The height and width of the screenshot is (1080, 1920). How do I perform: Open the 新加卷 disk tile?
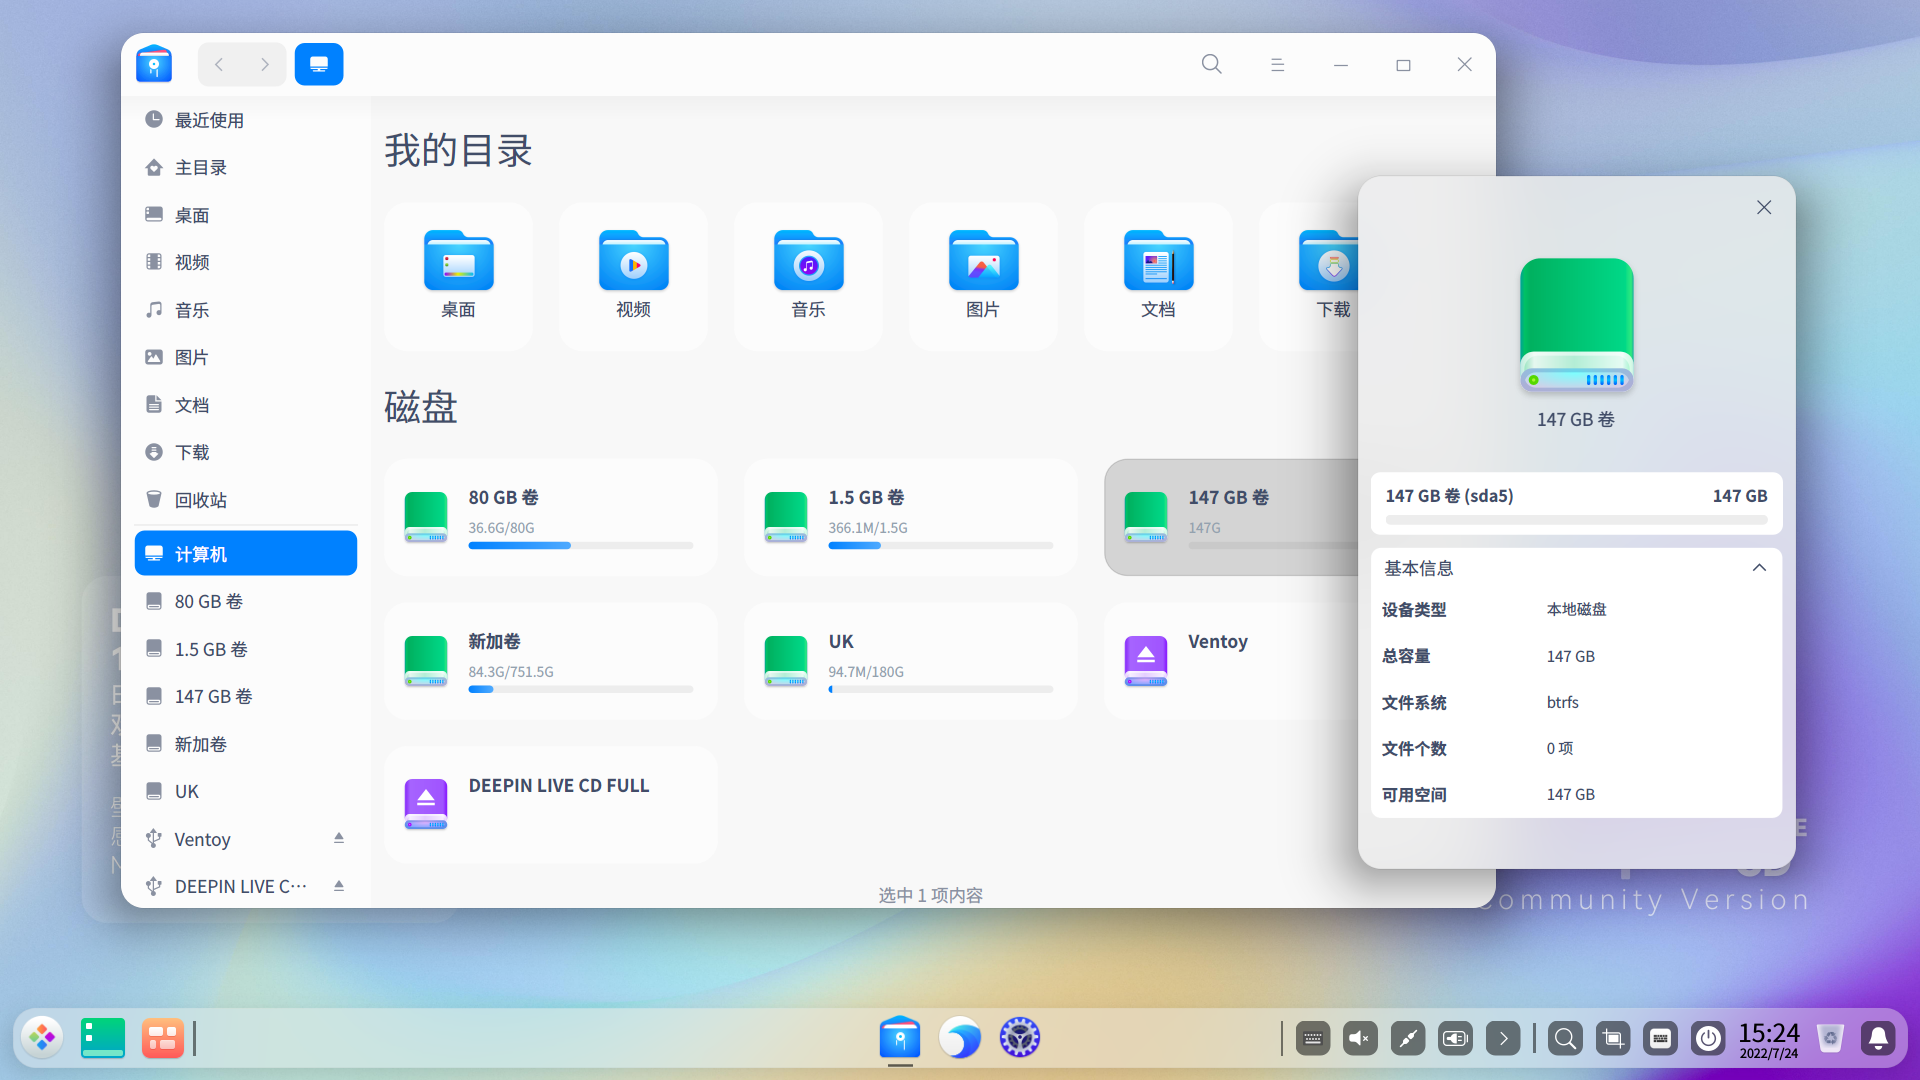(x=550, y=661)
